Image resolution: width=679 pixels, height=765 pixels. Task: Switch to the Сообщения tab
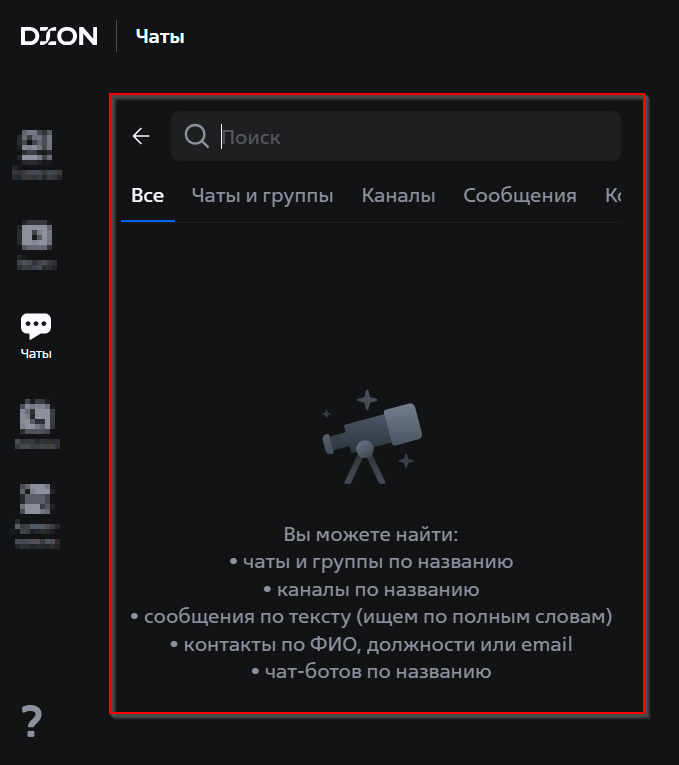click(519, 196)
